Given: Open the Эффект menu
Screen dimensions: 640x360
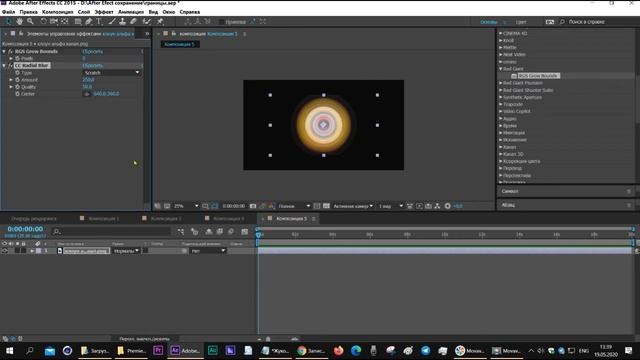Looking at the screenshot, I should point(104,12).
